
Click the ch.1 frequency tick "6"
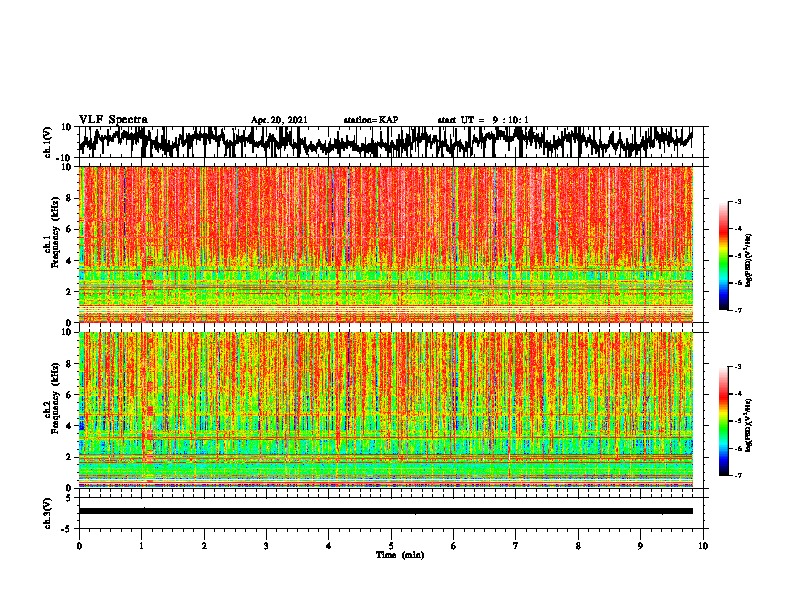(69, 230)
